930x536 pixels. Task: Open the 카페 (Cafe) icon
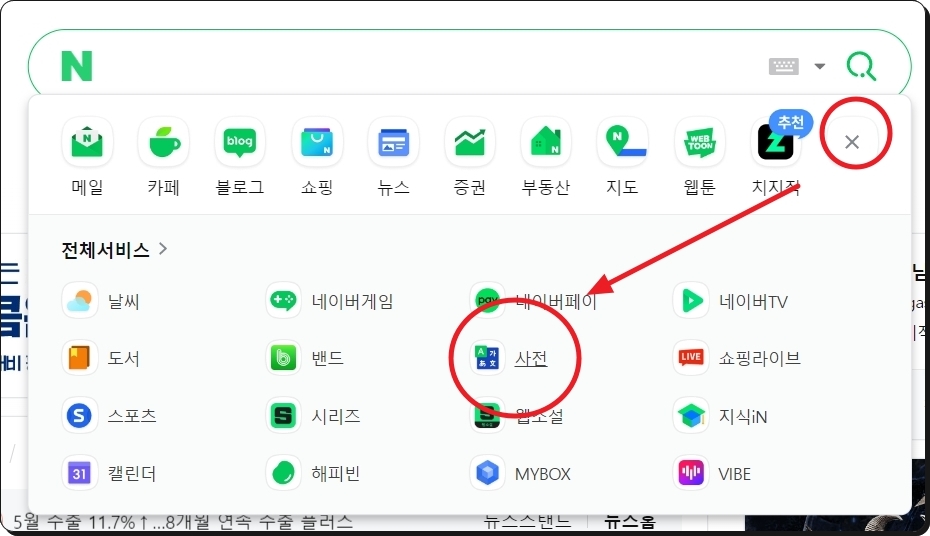[x=163, y=142]
